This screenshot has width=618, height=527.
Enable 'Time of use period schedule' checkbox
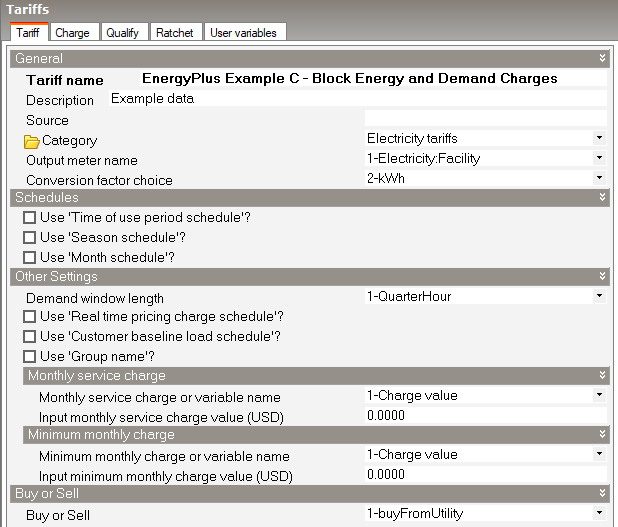(30, 218)
